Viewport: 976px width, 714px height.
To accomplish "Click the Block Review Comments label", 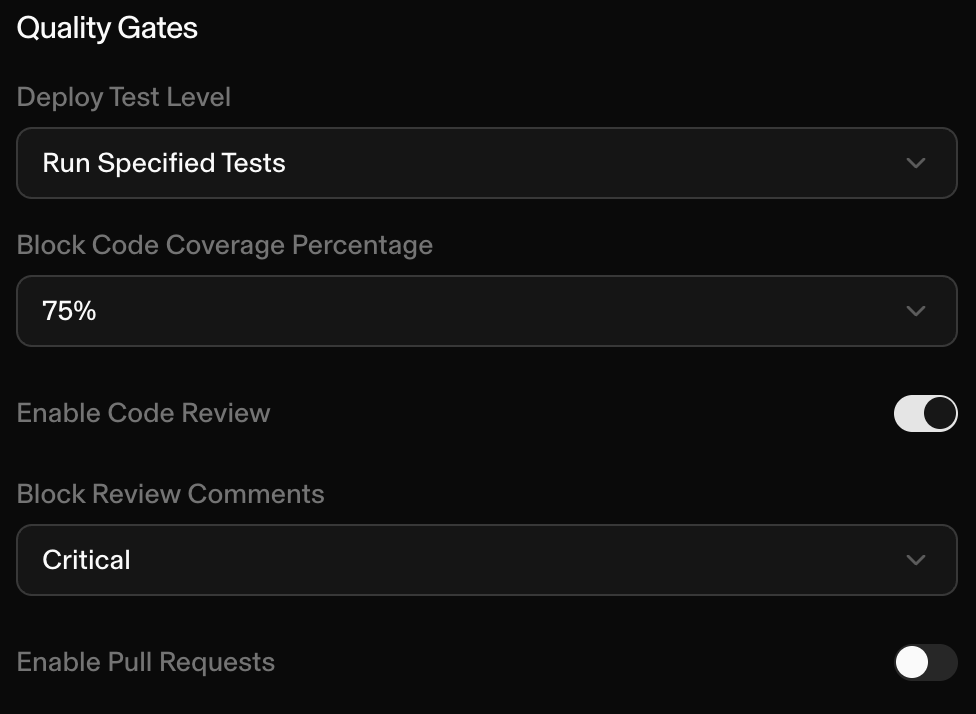I will pyautogui.click(x=171, y=494).
